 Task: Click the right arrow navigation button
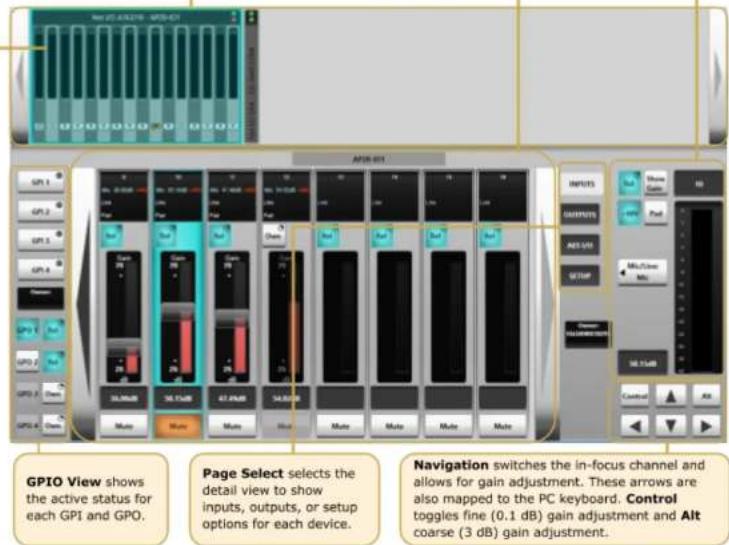706,425
